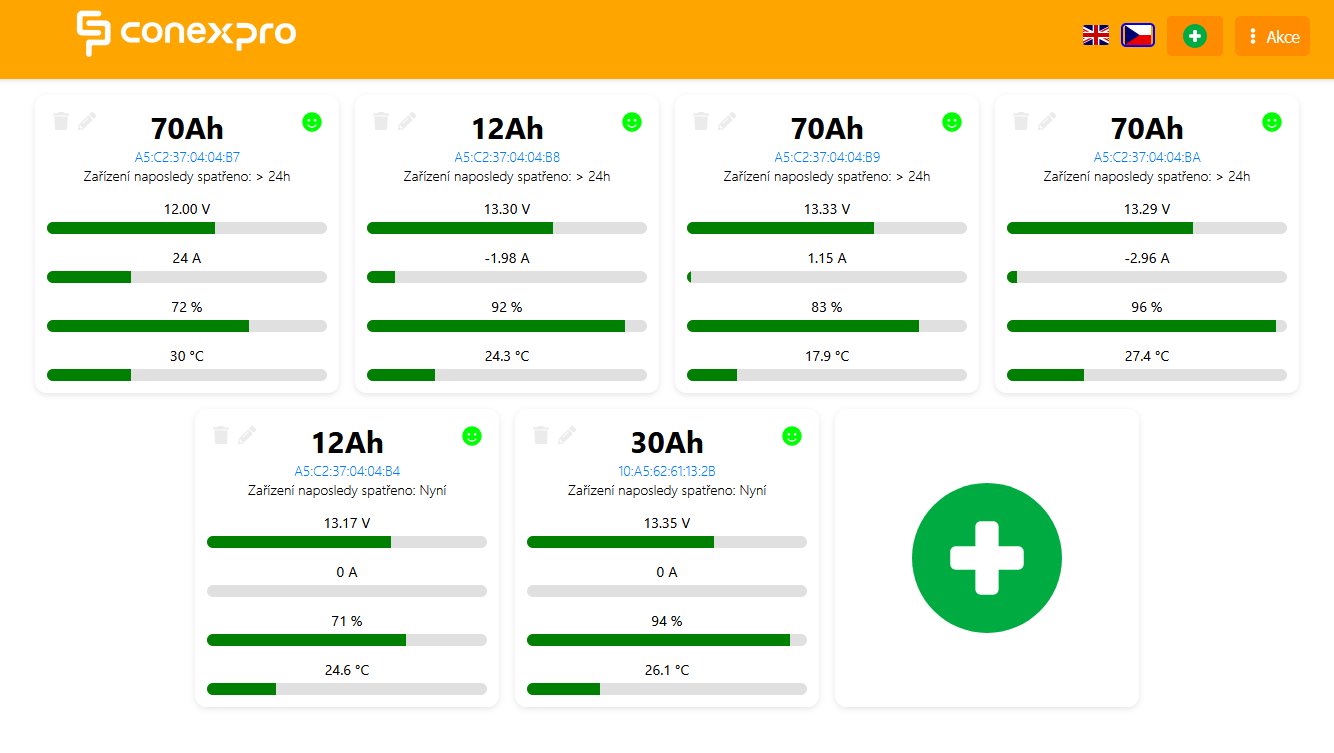Open the MAC address link 10:A5:62:61:13:2B
Screen dimensions: 1334x753
[x=666, y=471]
